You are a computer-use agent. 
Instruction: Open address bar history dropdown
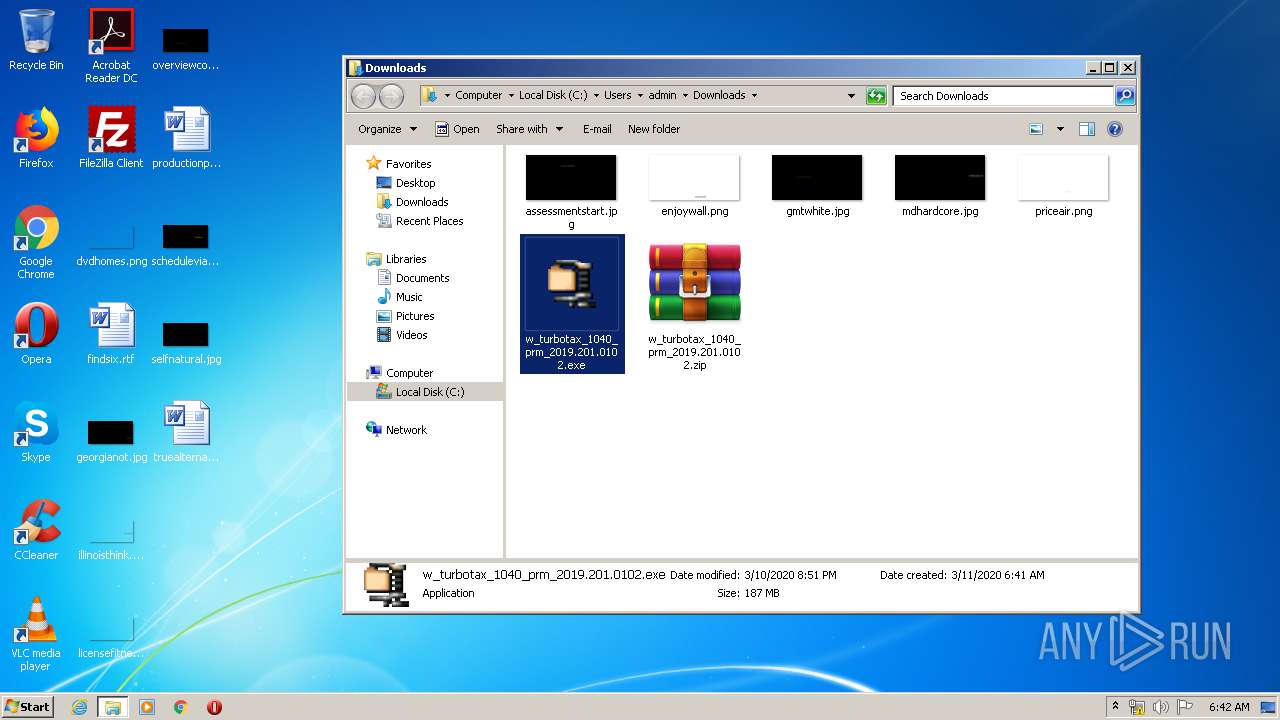(x=851, y=96)
